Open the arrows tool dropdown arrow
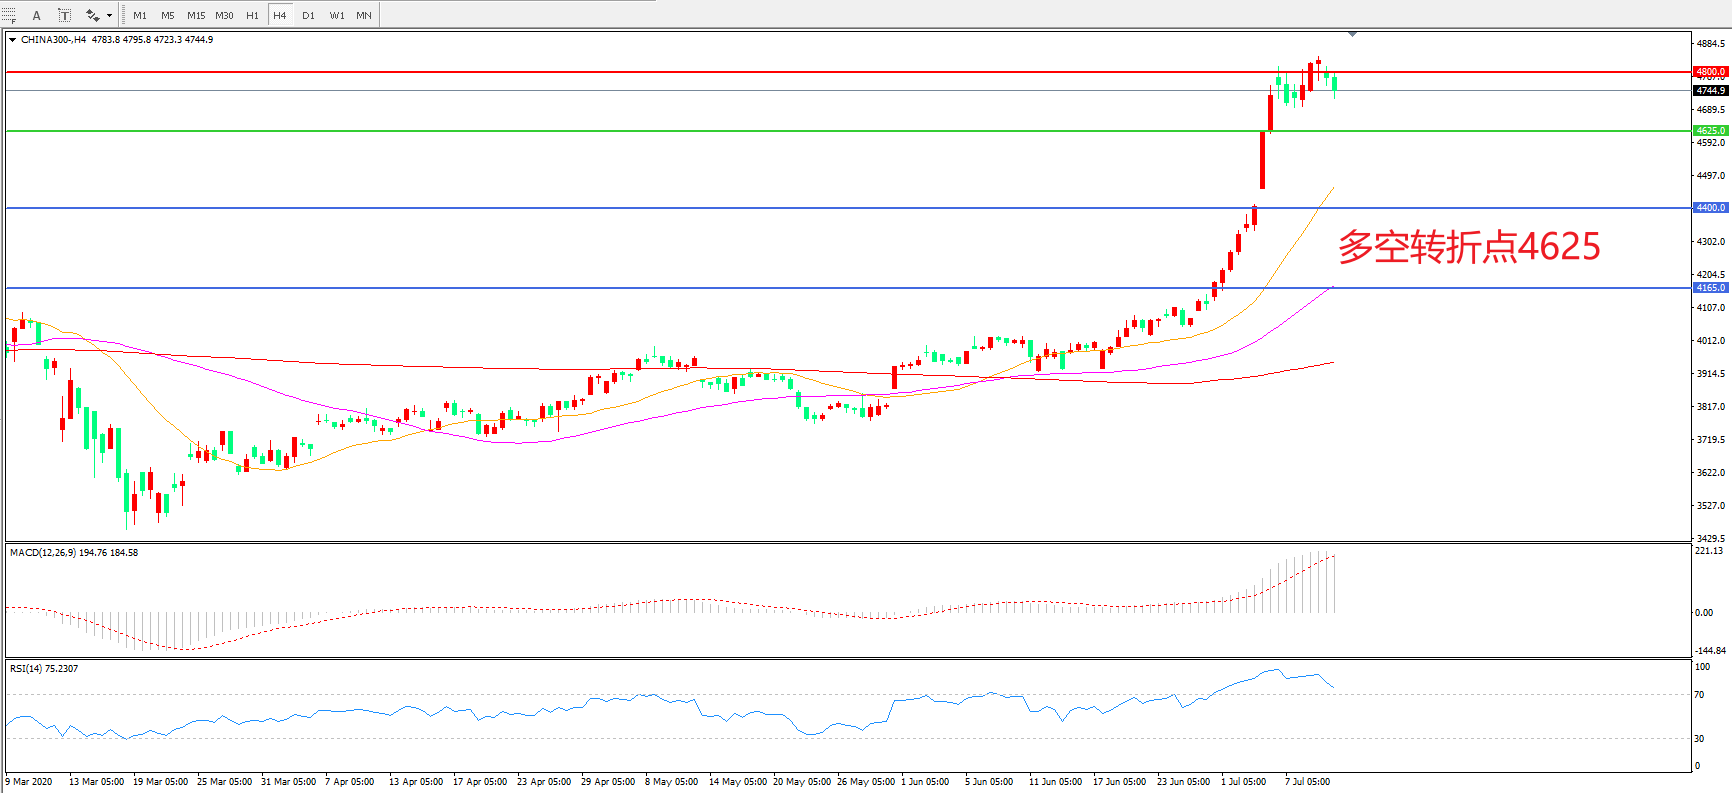Screen dimensions: 1732x793 point(110,15)
